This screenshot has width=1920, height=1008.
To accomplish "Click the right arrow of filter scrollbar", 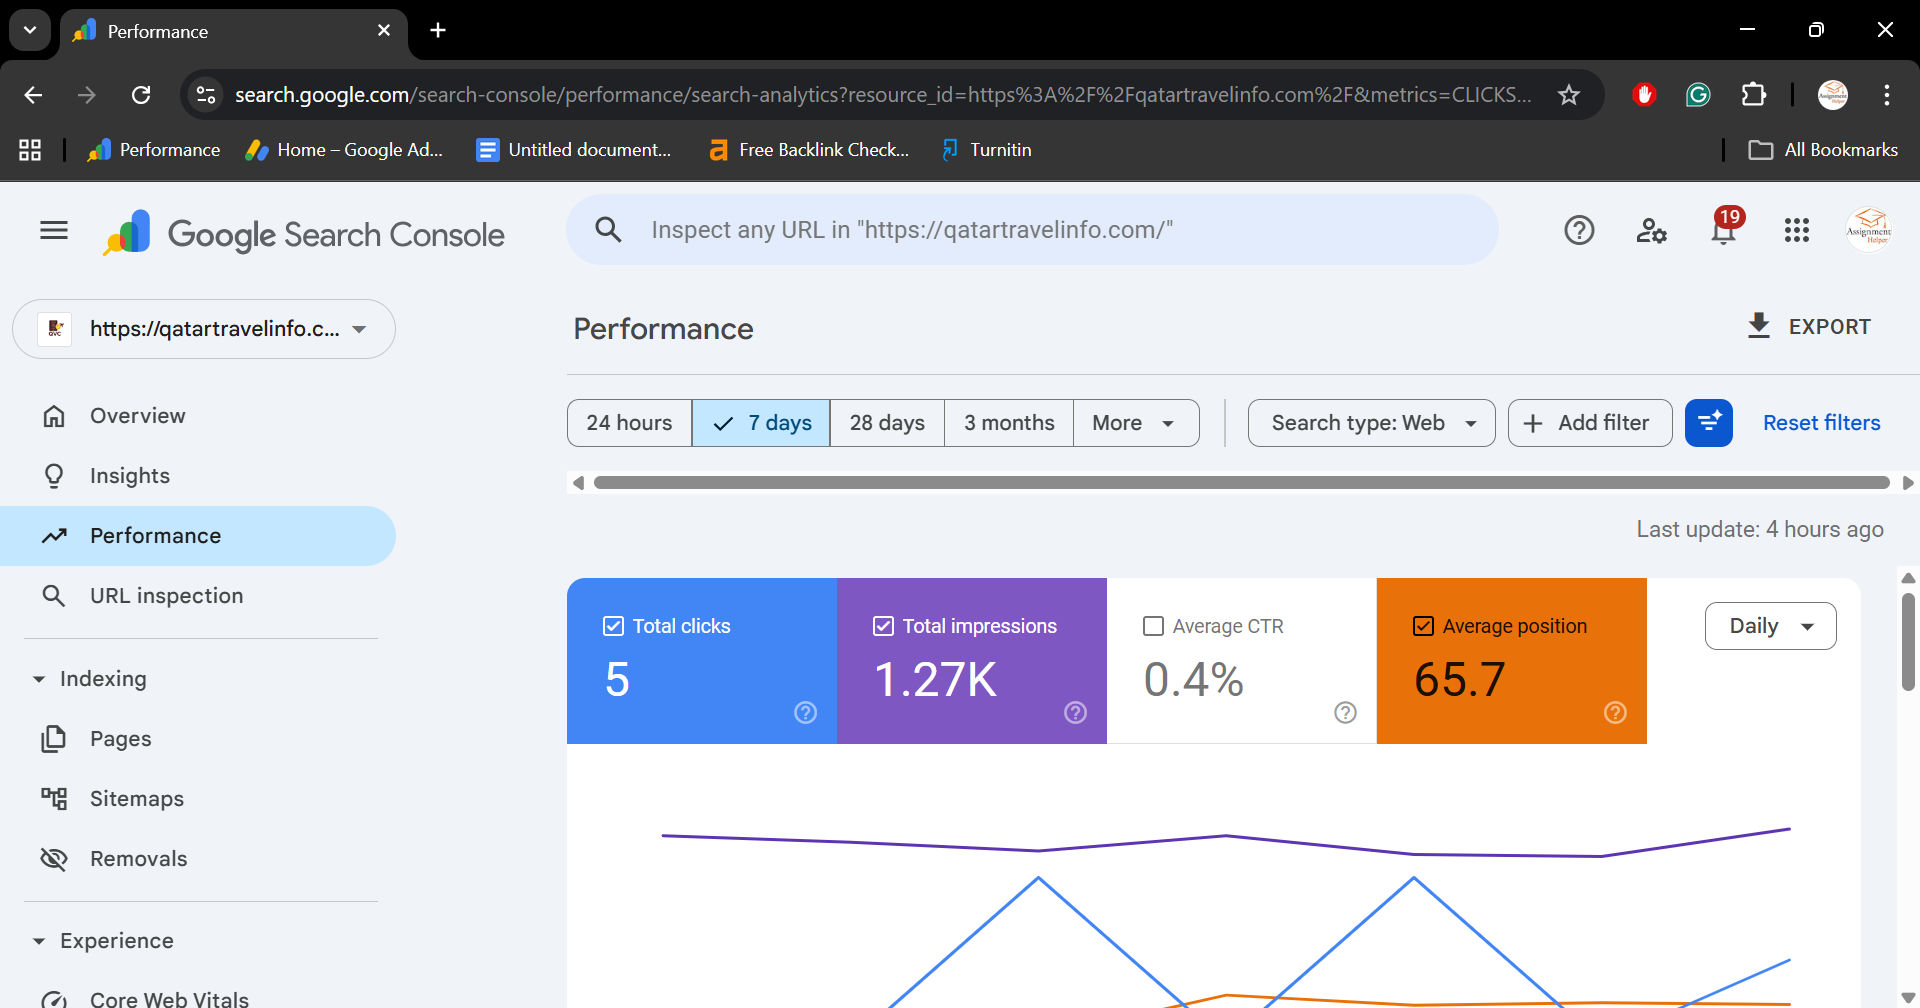I will click(x=1907, y=483).
